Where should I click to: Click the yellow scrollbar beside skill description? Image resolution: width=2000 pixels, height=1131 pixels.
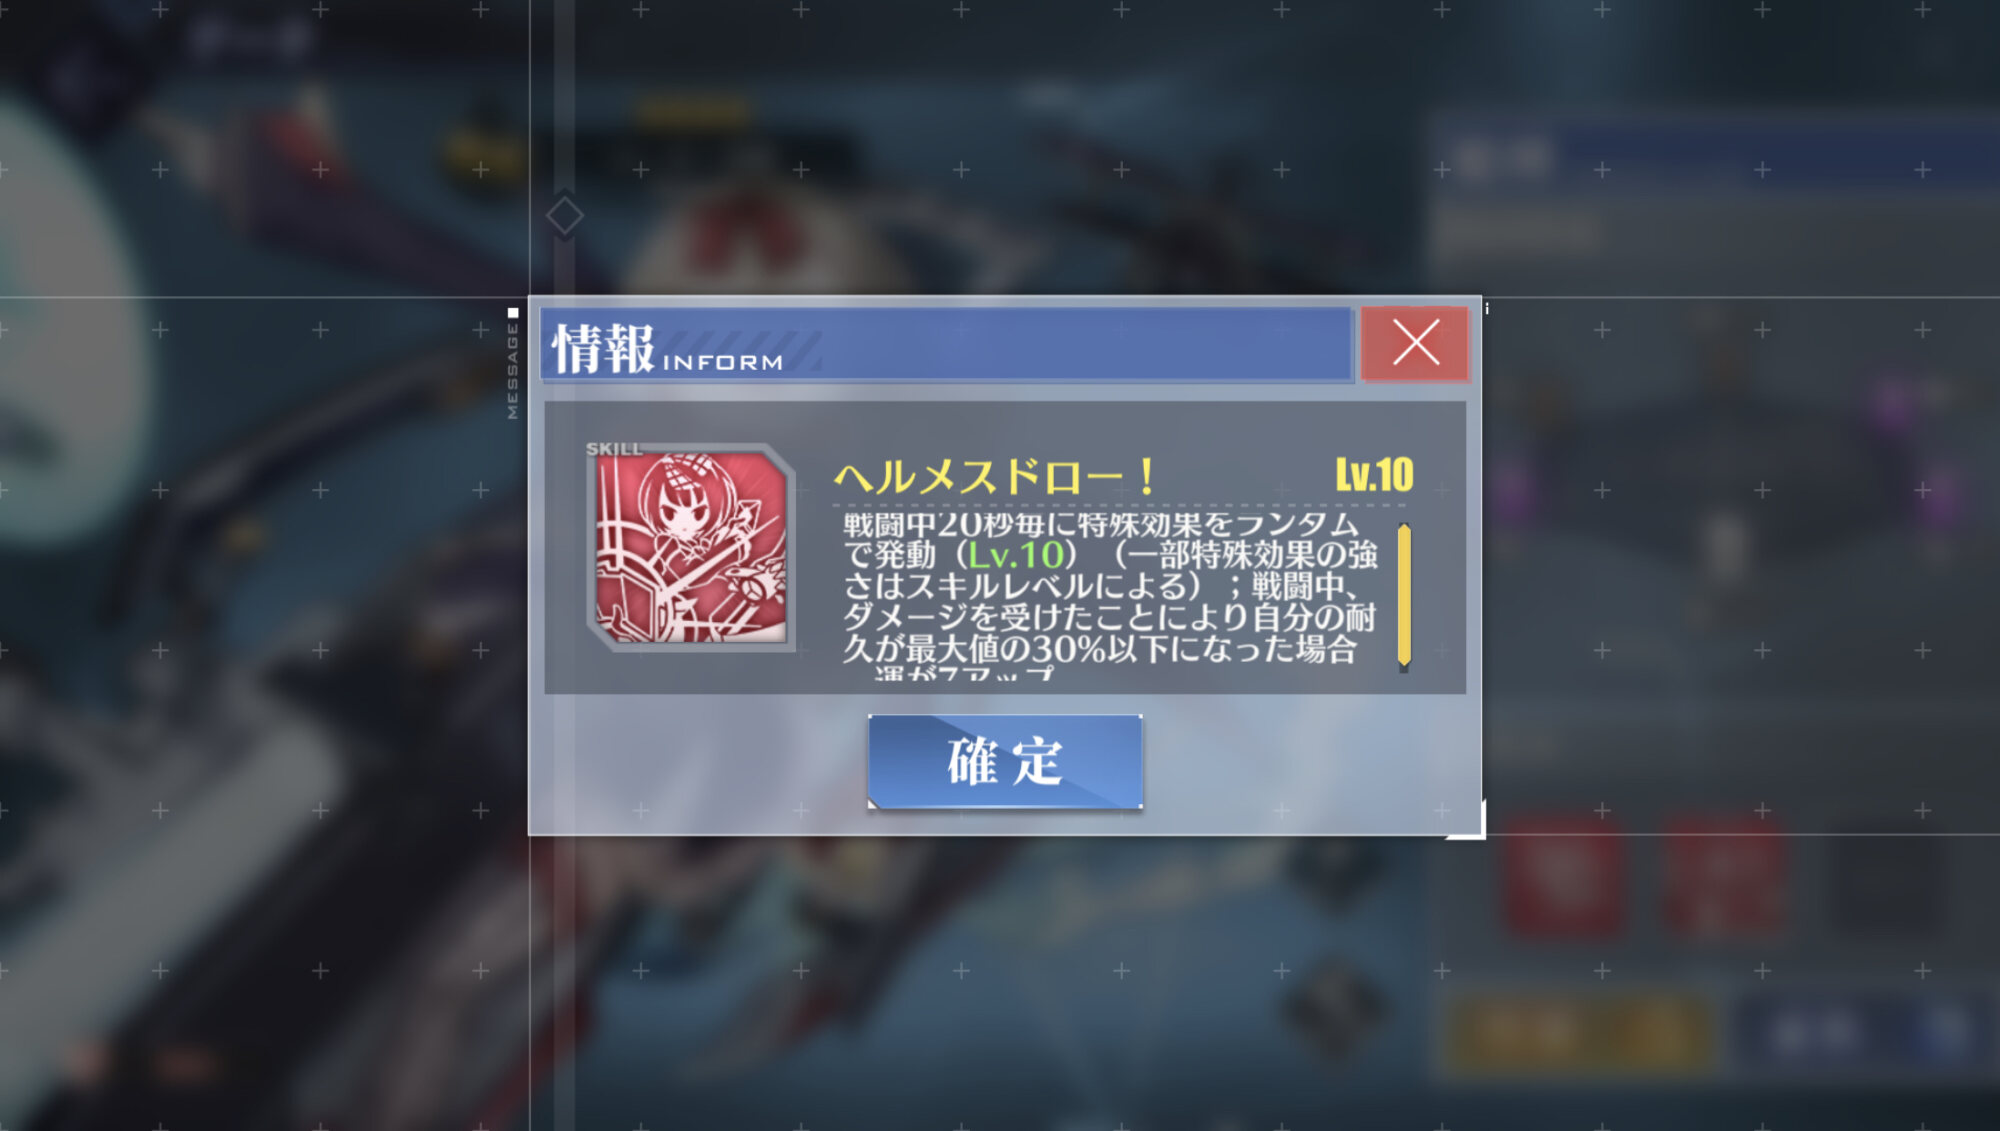click(x=1404, y=595)
